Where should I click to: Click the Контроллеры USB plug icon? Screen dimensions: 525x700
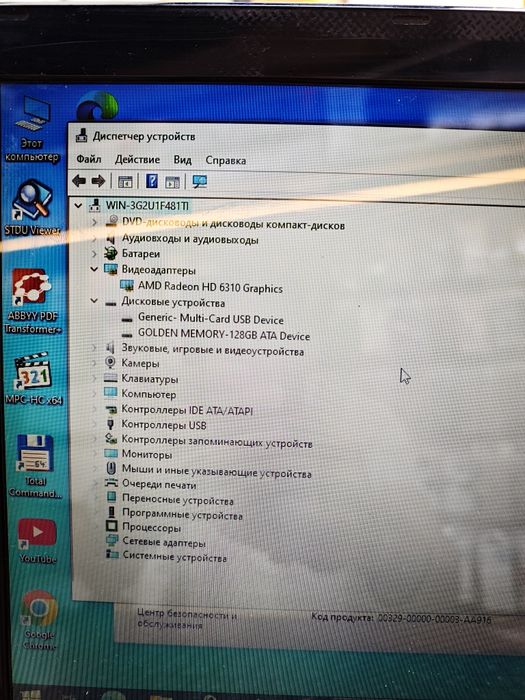pos(111,424)
